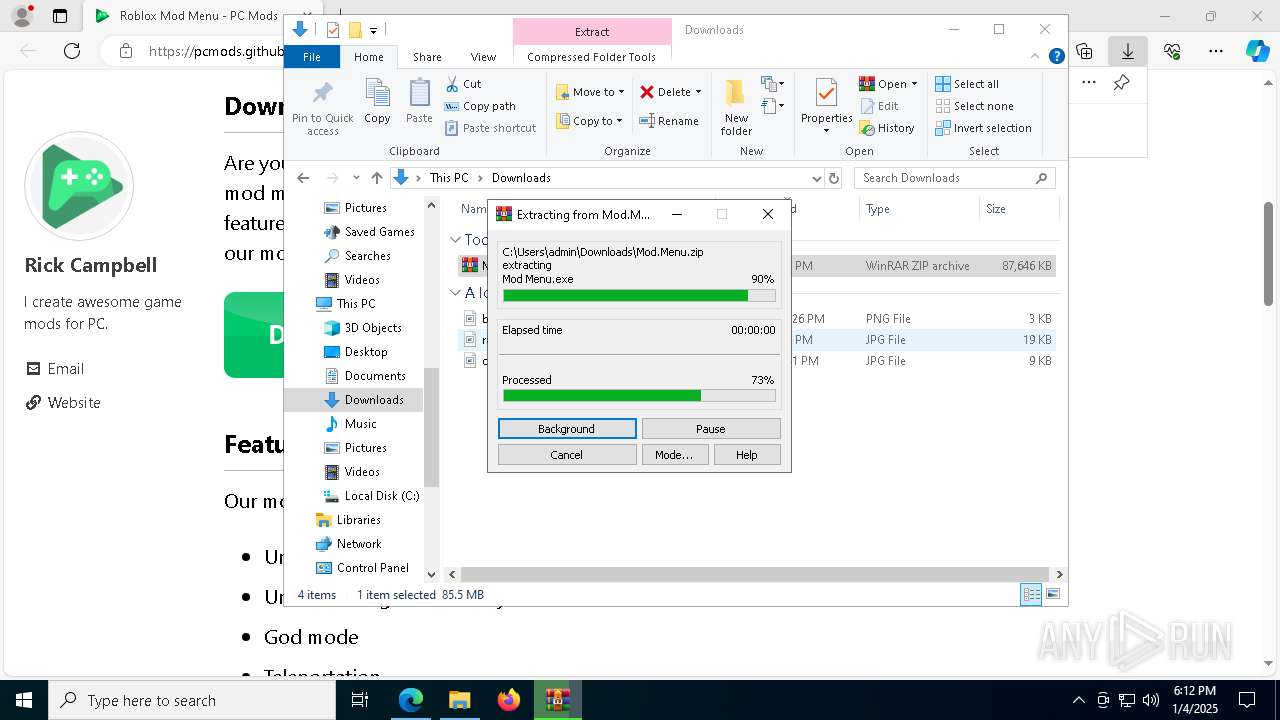The image size is (1280, 720).
Task: Pause the extraction
Action: coord(711,429)
